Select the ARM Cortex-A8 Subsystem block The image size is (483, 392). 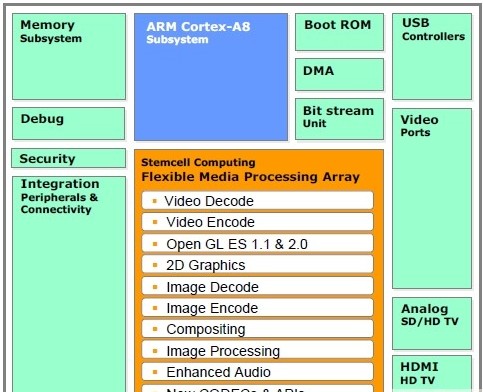click(211, 77)
